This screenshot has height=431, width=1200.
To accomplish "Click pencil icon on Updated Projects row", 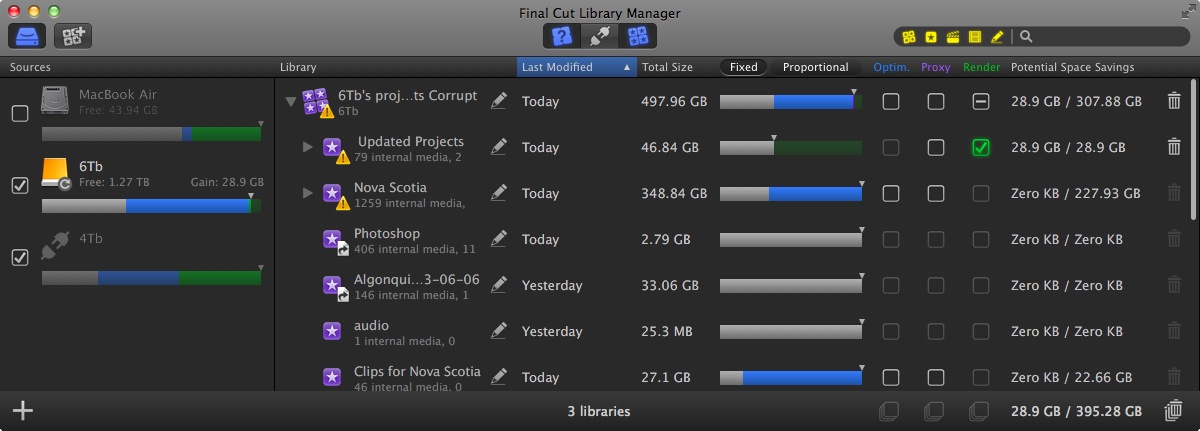I will pyautogui.click(x=499, y=146).
